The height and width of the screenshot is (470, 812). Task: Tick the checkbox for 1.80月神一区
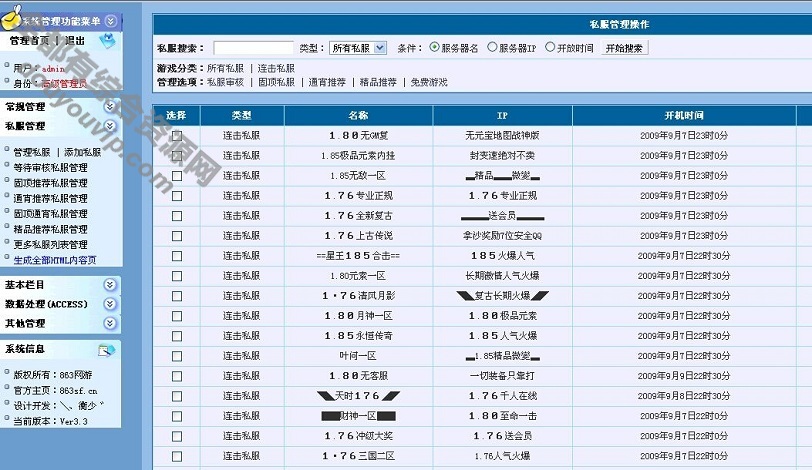(177, 316)
